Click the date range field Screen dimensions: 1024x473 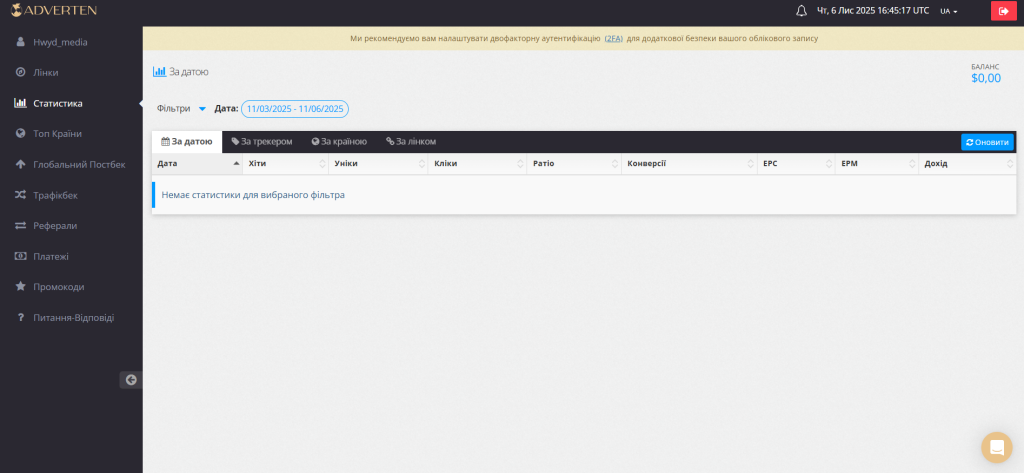pyautogui.click(x=295, y=108)
